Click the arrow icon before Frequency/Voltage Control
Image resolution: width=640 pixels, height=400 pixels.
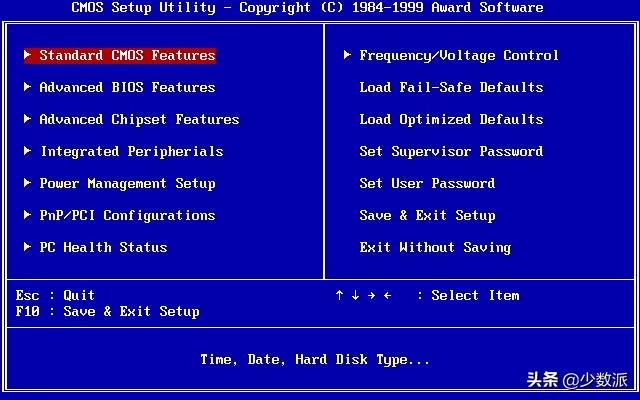(x=347, y=55)
